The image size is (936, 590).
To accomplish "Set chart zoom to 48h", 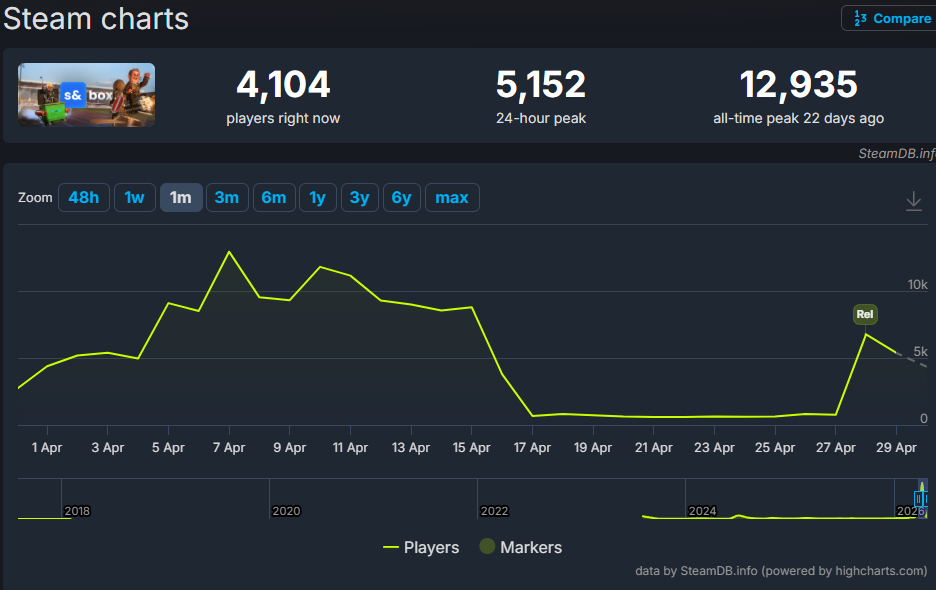I will [x=84, y=198].
